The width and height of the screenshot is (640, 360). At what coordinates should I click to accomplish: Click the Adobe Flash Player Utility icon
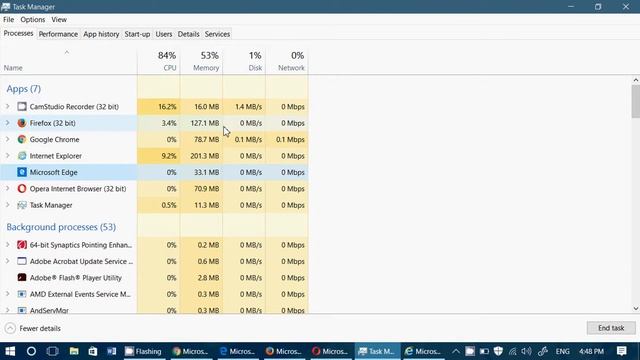[22, 278]
